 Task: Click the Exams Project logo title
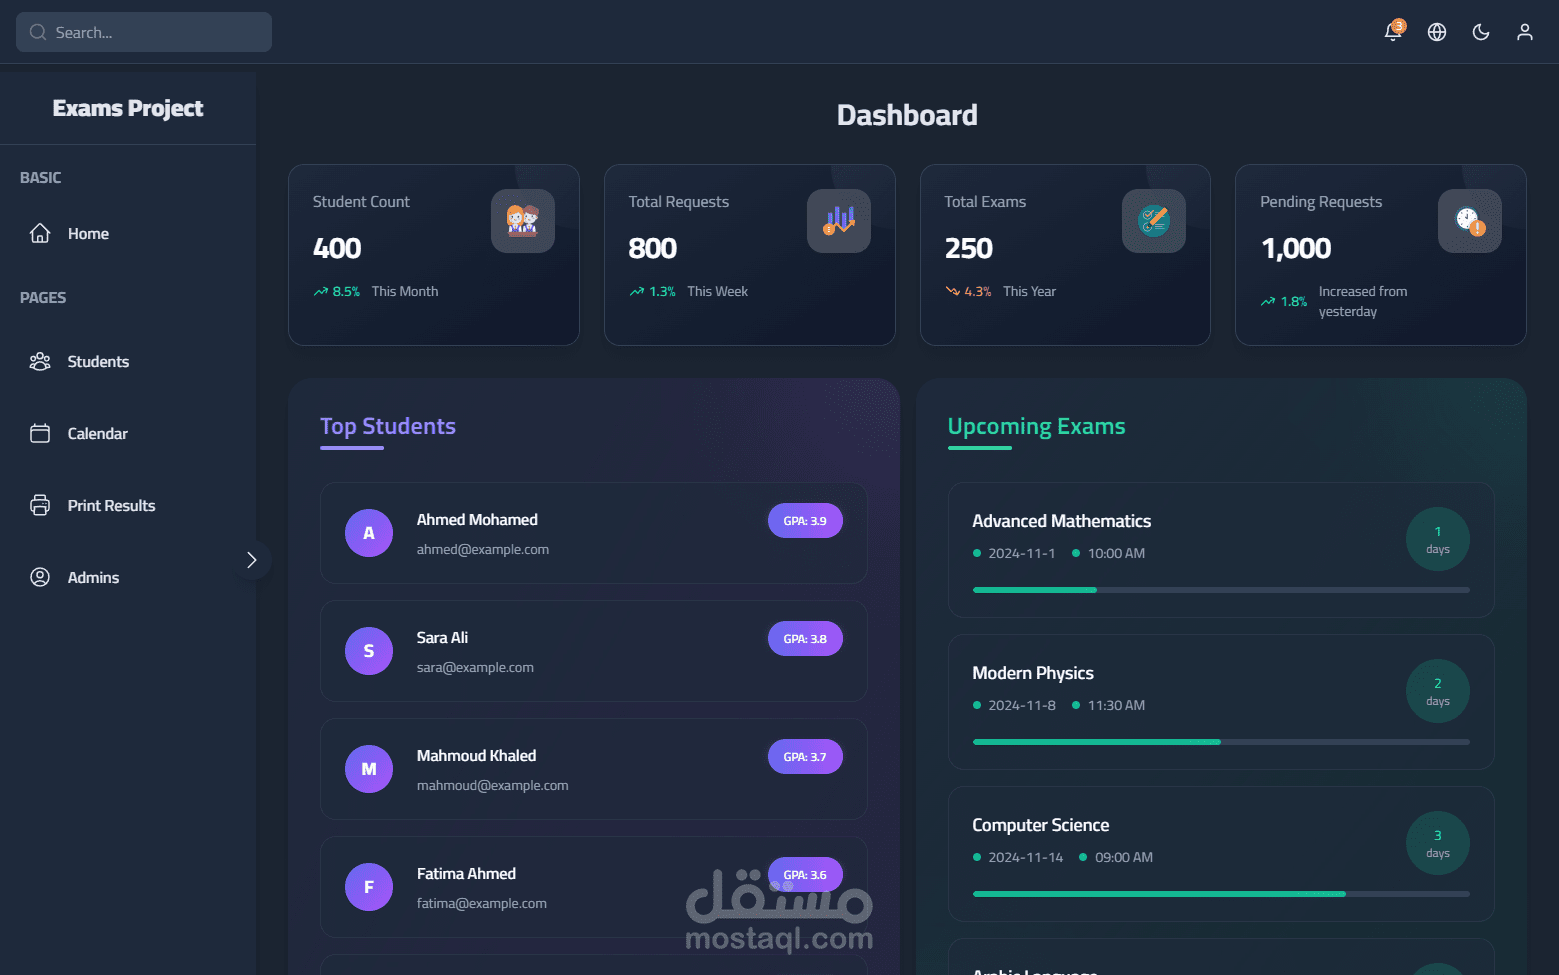tap(128, 108)
